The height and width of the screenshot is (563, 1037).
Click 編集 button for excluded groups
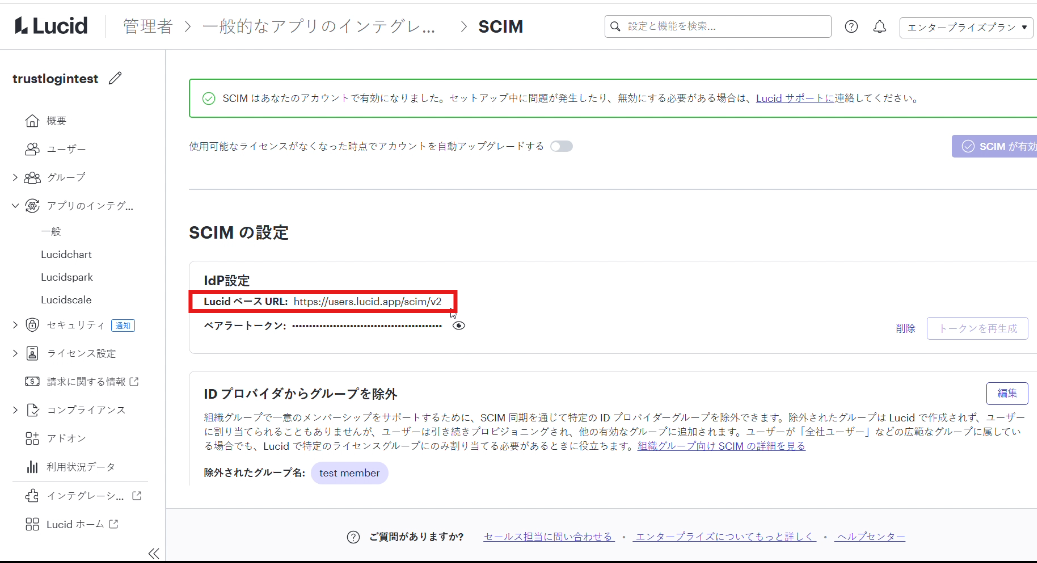(x=1007, y=393)
